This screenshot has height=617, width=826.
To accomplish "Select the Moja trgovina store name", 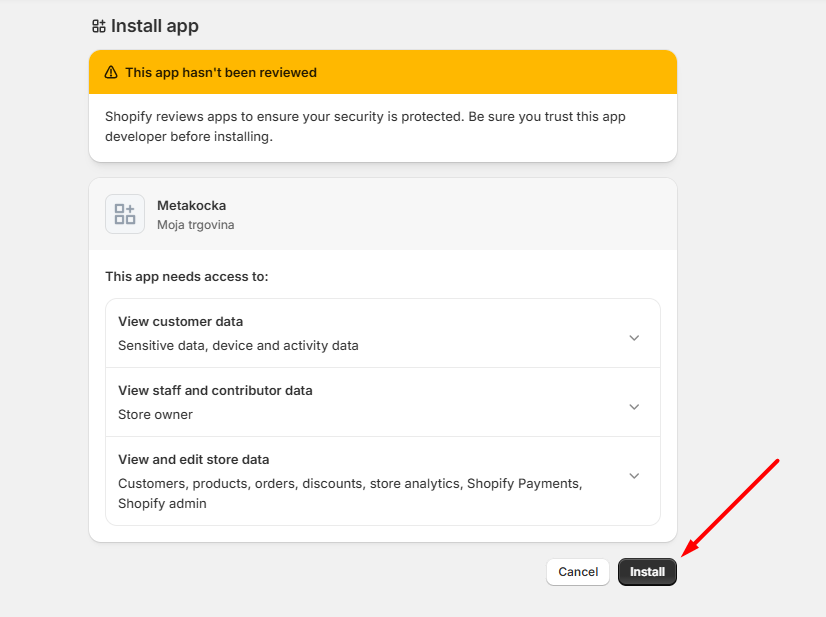I will tap(195, 225).
